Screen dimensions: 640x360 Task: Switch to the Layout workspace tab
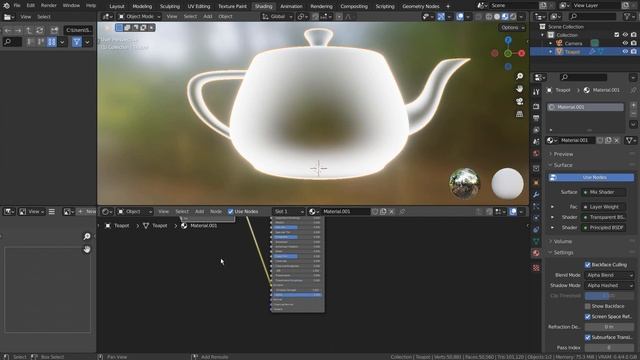tap(117, 6)
